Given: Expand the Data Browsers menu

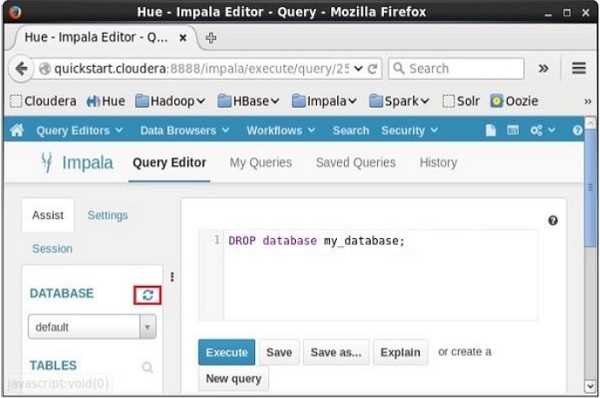Looking at the screenshot, I should pos(185,130).
